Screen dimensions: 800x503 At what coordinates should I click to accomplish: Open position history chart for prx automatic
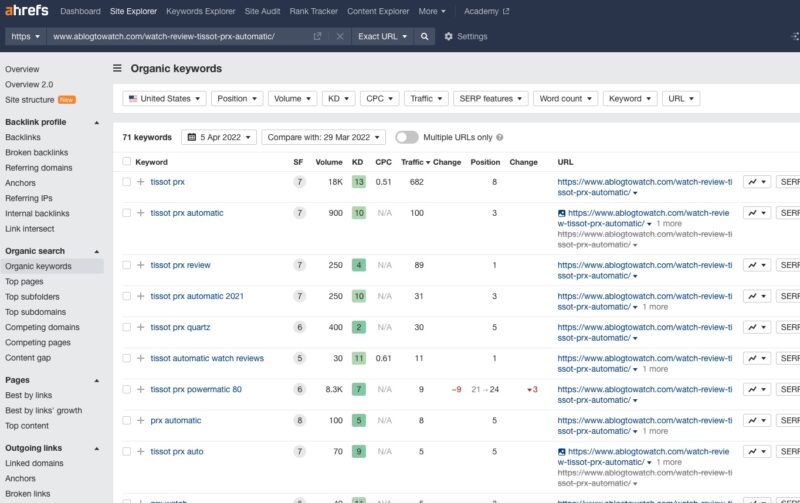[757, 421]
